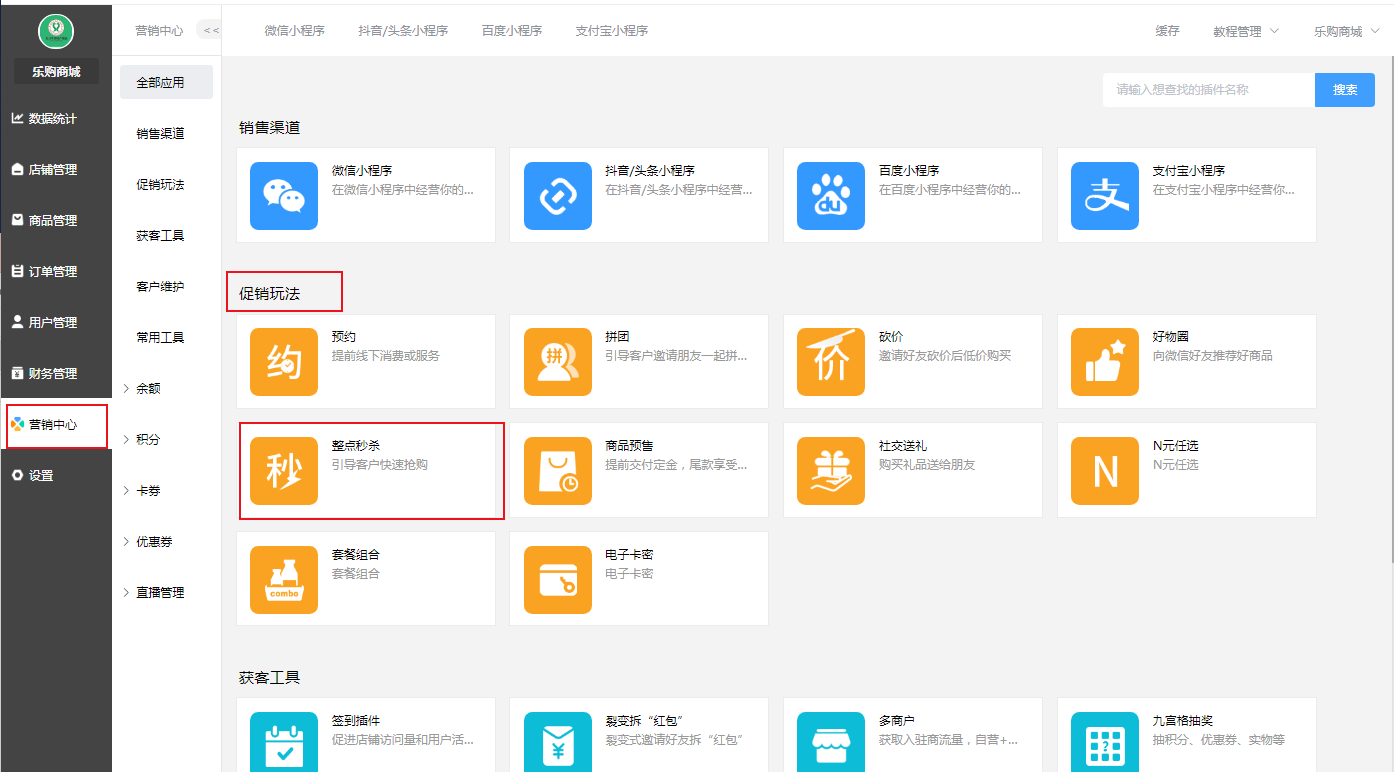Image resolution: width=1394 pixels, height=772 pixels.
Task: Switch to the 抖音/头条小程序 top tab
Action: tap(403, 31)
